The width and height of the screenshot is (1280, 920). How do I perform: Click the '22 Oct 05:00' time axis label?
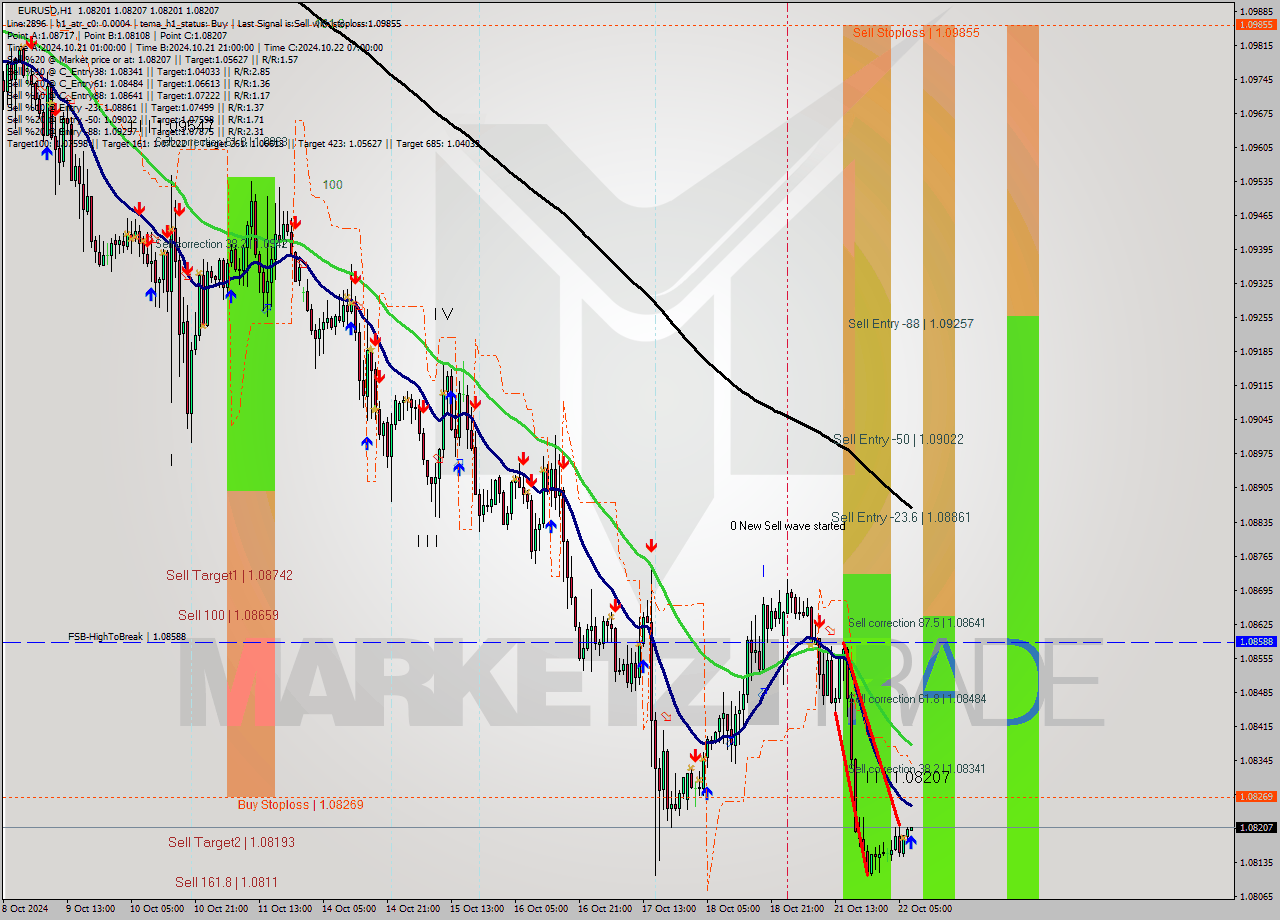point(926,909)
